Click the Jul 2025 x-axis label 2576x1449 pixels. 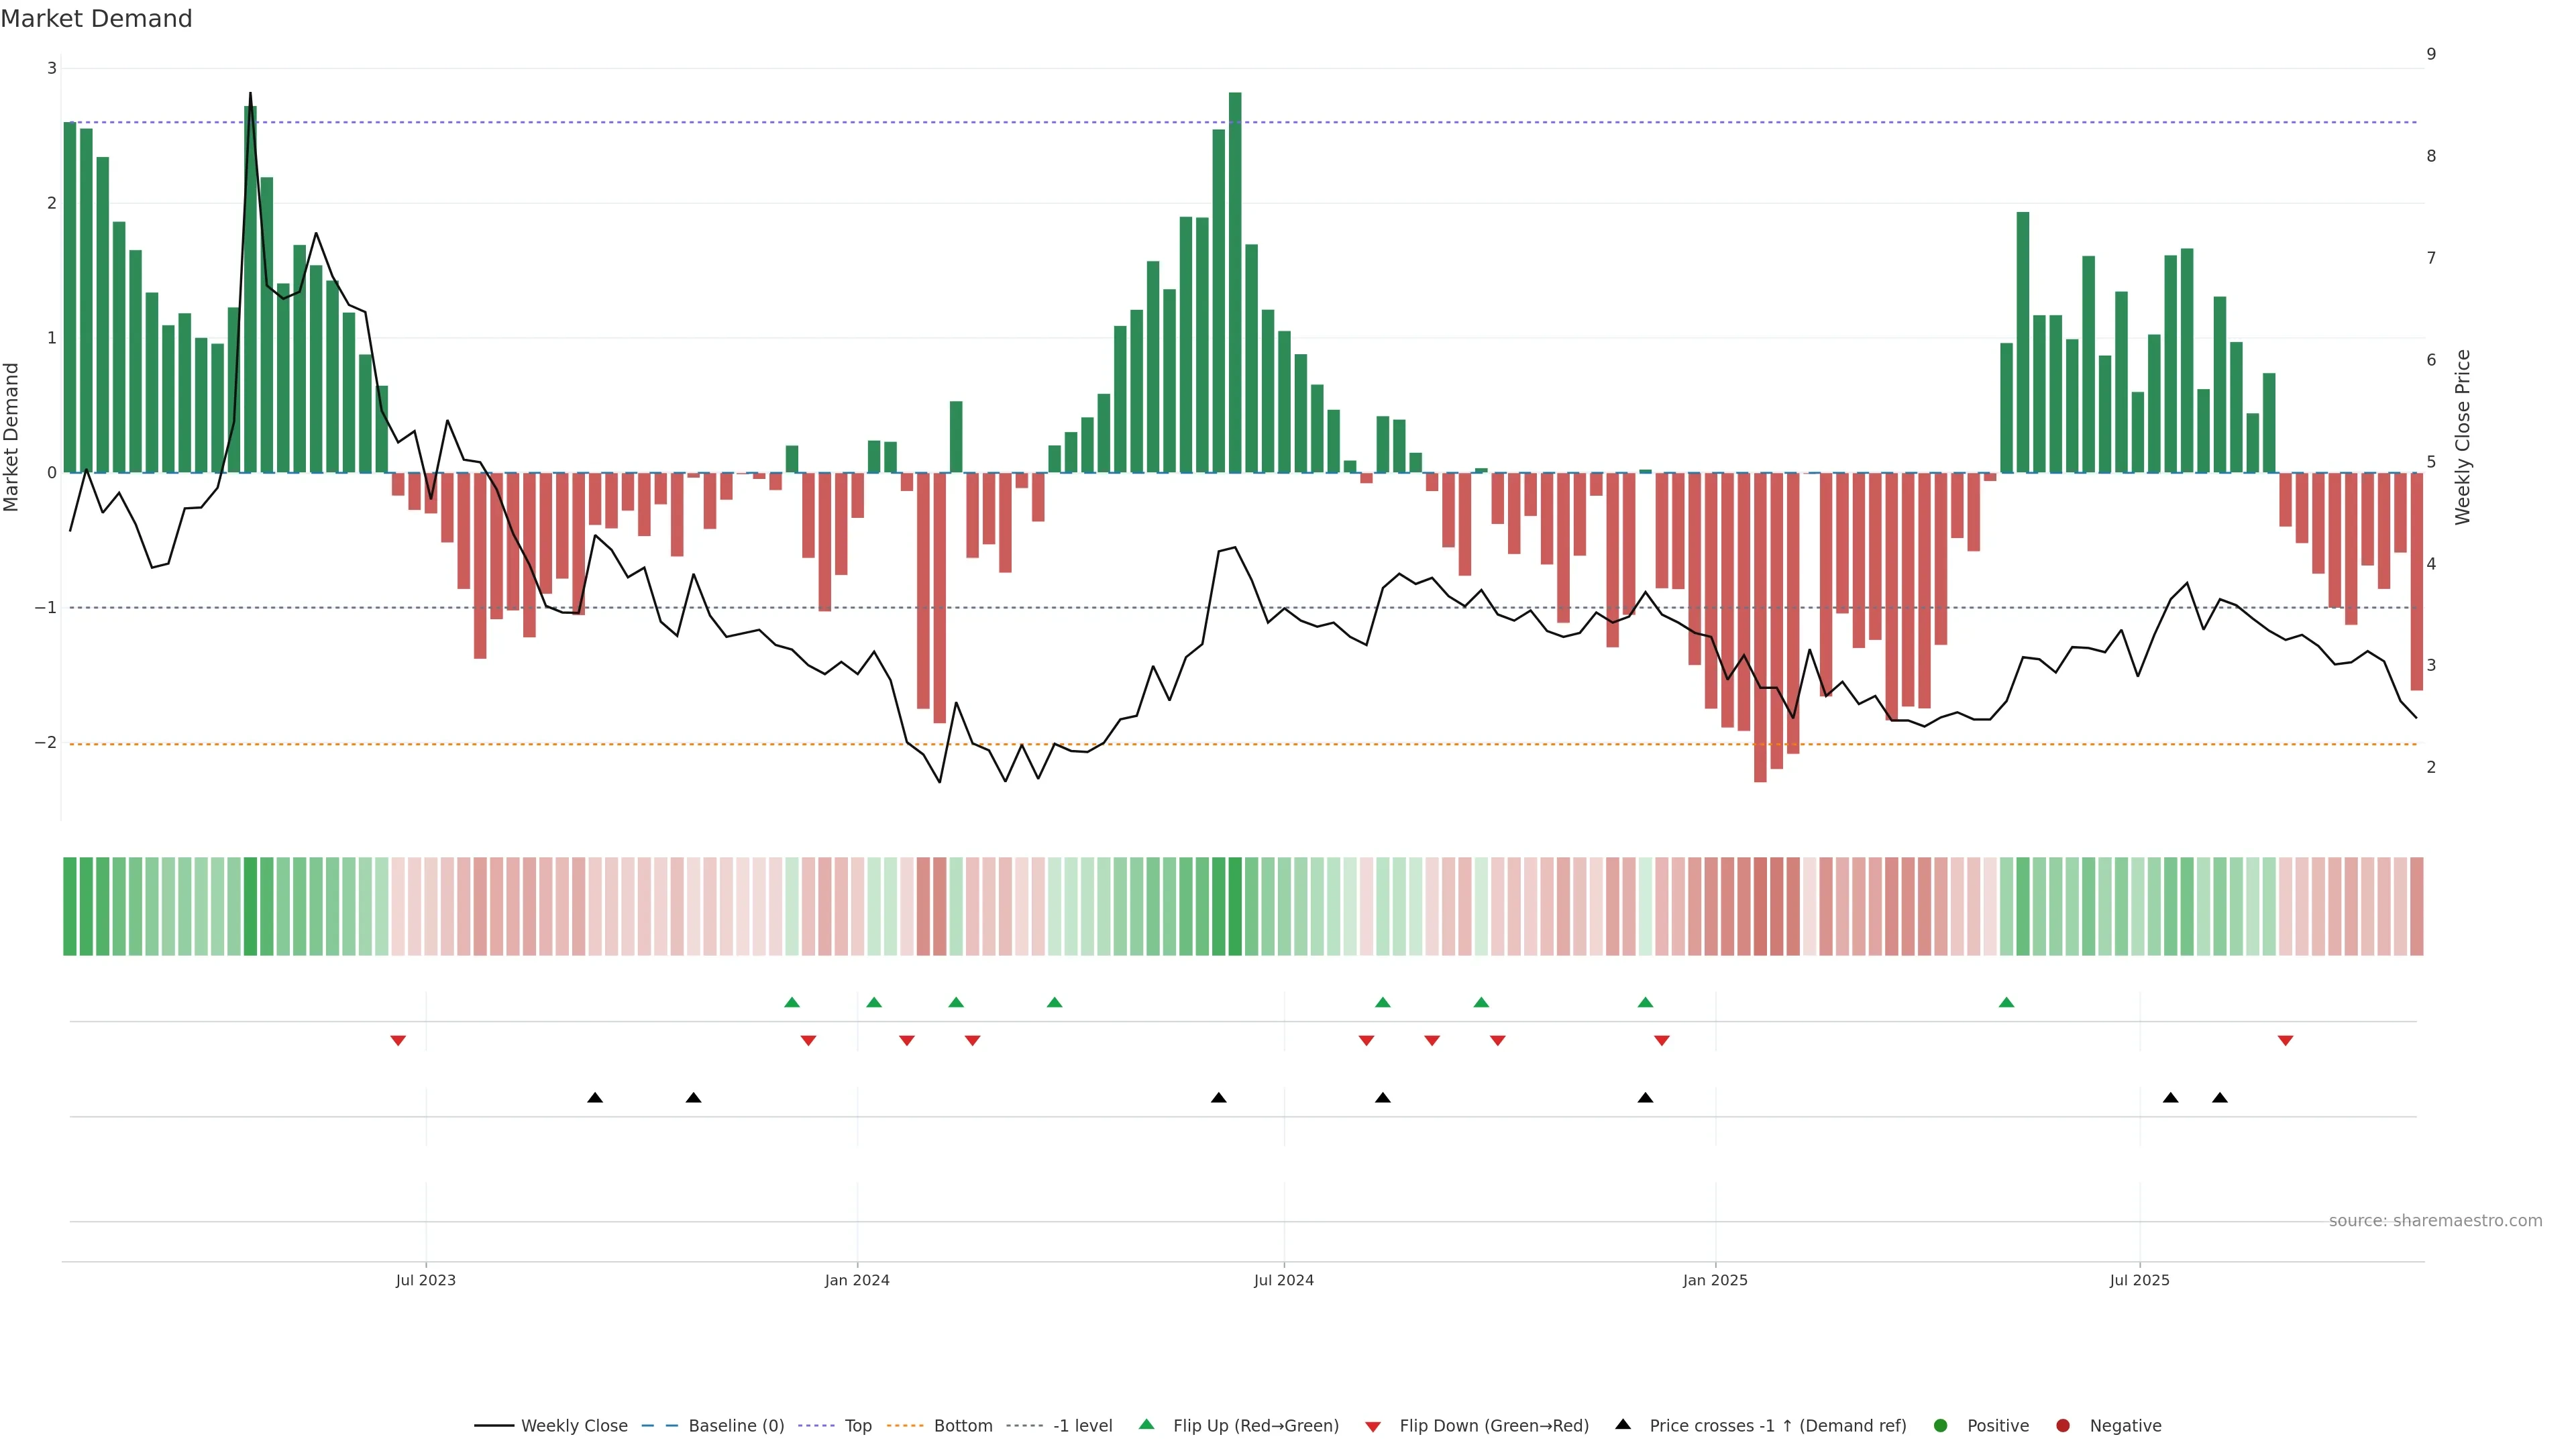2139,1280
